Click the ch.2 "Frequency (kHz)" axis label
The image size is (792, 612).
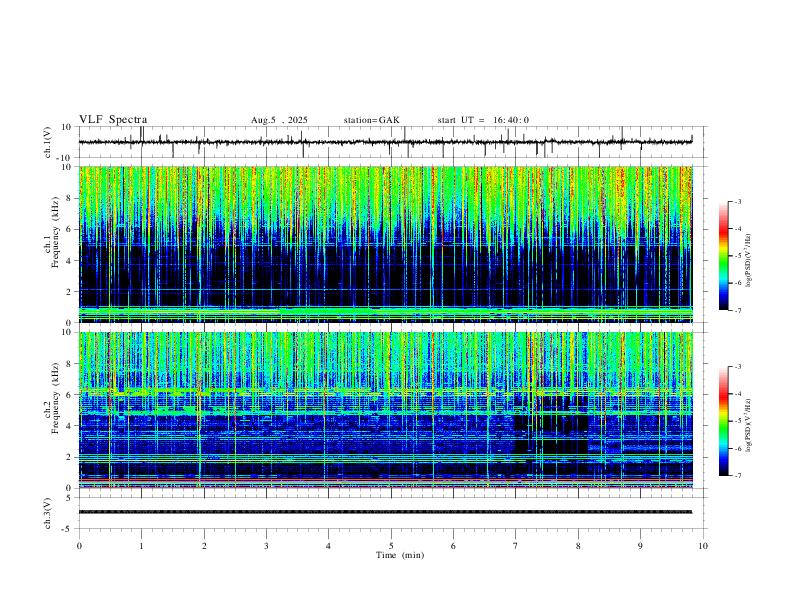pyautogui.click(x=55, y=397)
